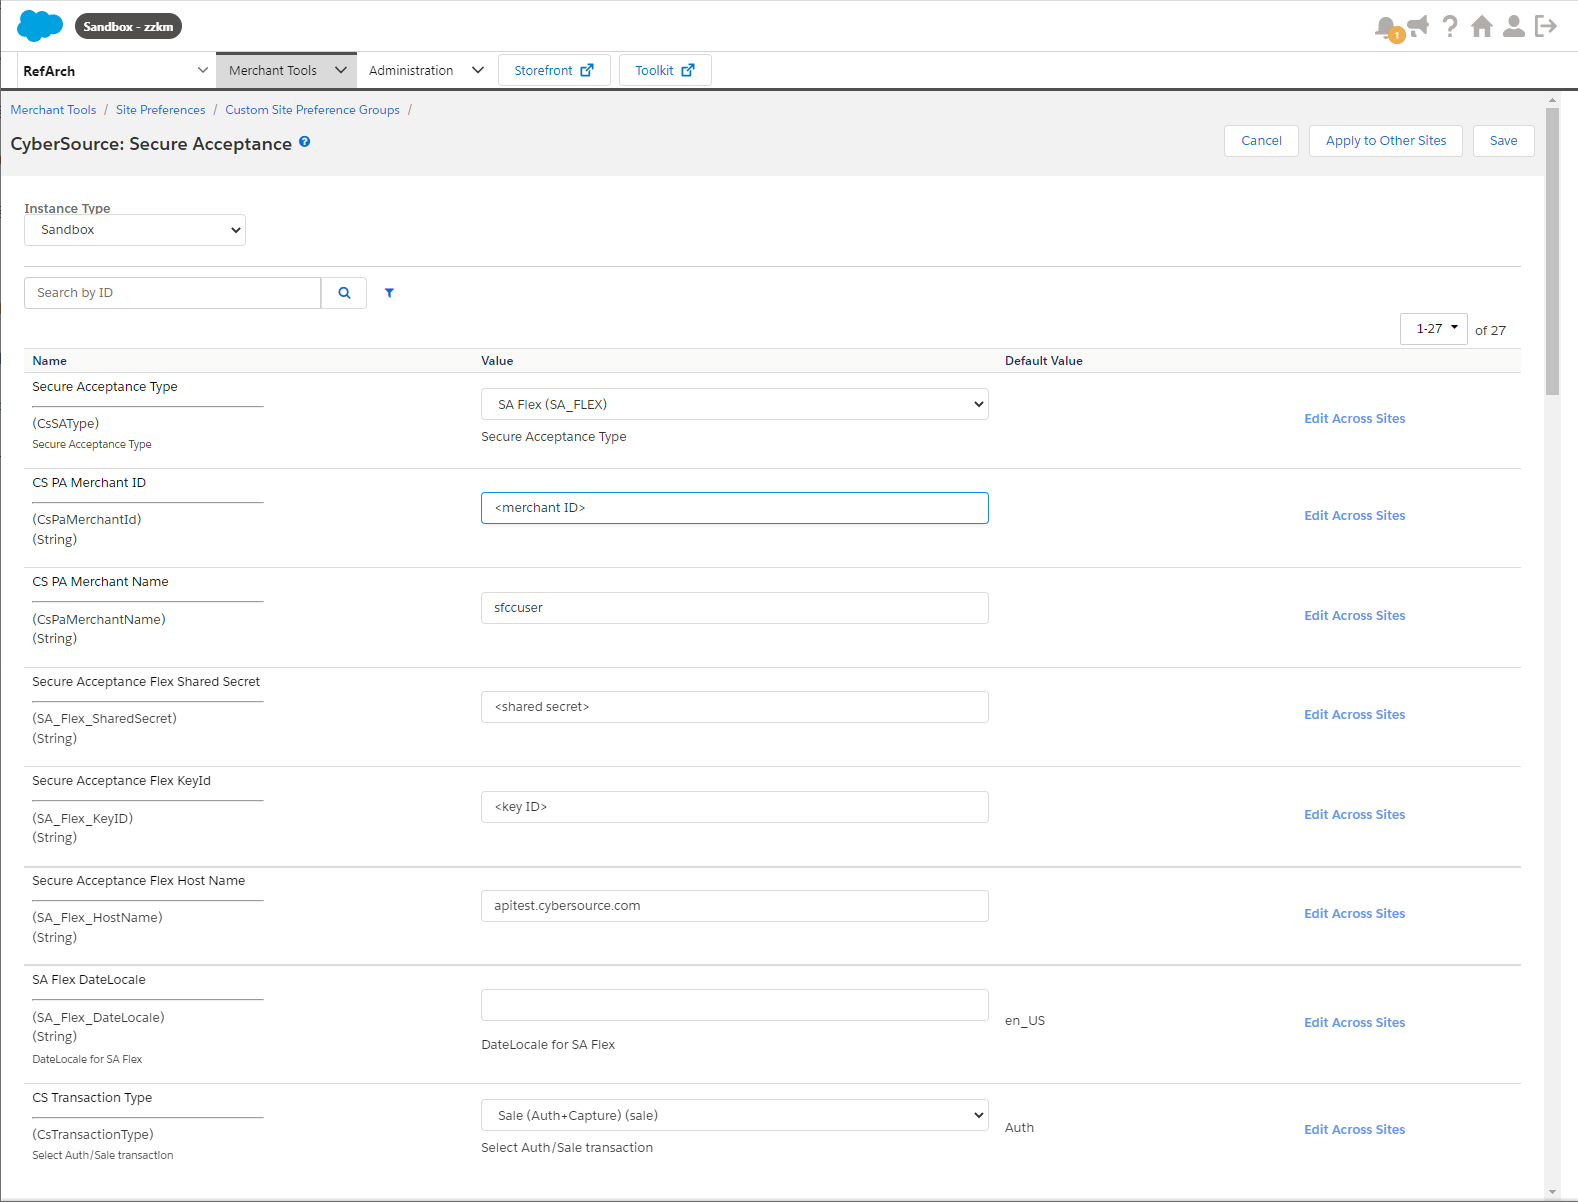The height and width of the screenshot is (1202, 1578).
Task: Click the Save button
Action: pyautogui.click(x=1503, y=141)
